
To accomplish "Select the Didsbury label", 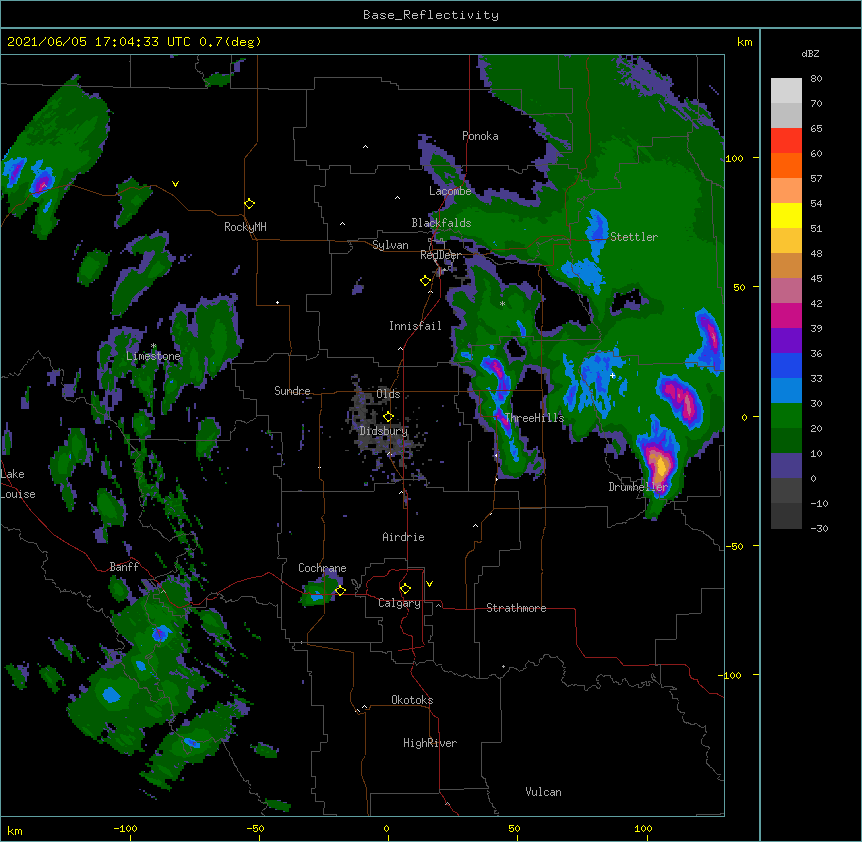I will click(384, 431).
